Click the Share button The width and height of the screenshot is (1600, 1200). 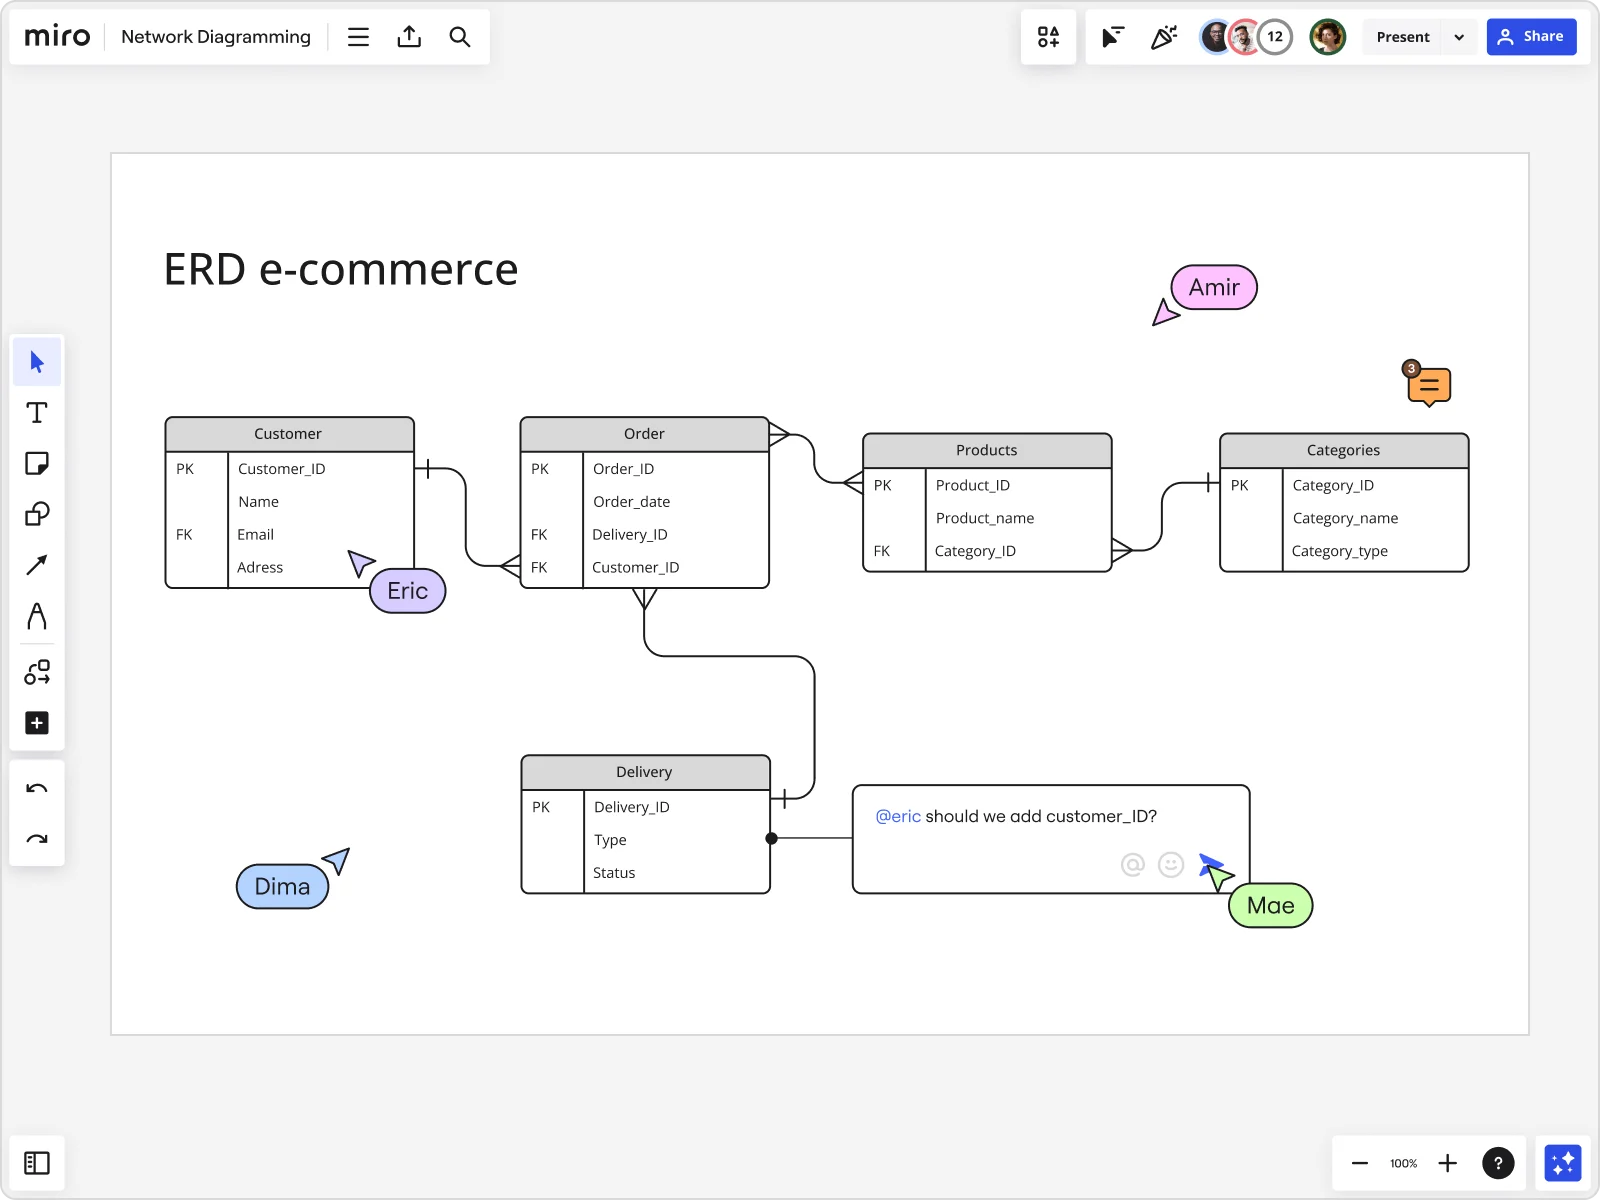pos(1532,36)
